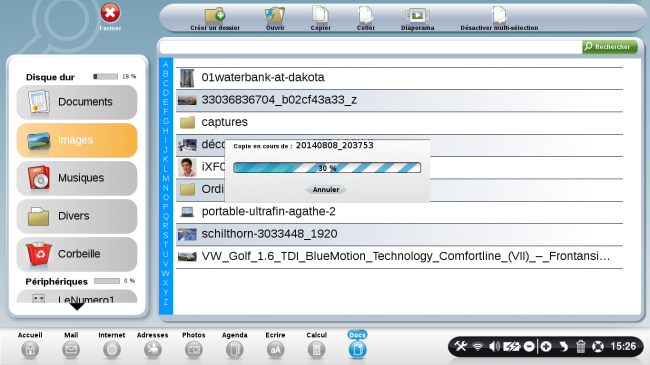The height and width of the screenshot is (365, 650).
Task: Click the 30 % copy progress bar
Action: tap(327, 168)
